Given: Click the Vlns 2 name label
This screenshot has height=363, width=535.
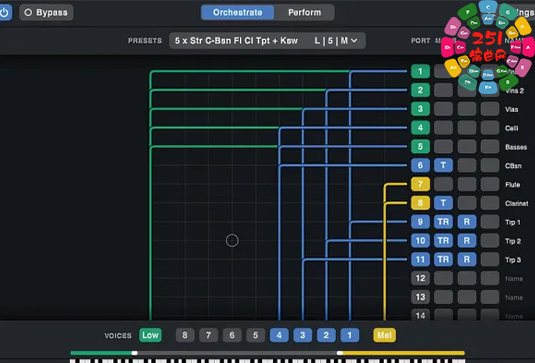Looking at the screenshot, I should pos(515,91).
